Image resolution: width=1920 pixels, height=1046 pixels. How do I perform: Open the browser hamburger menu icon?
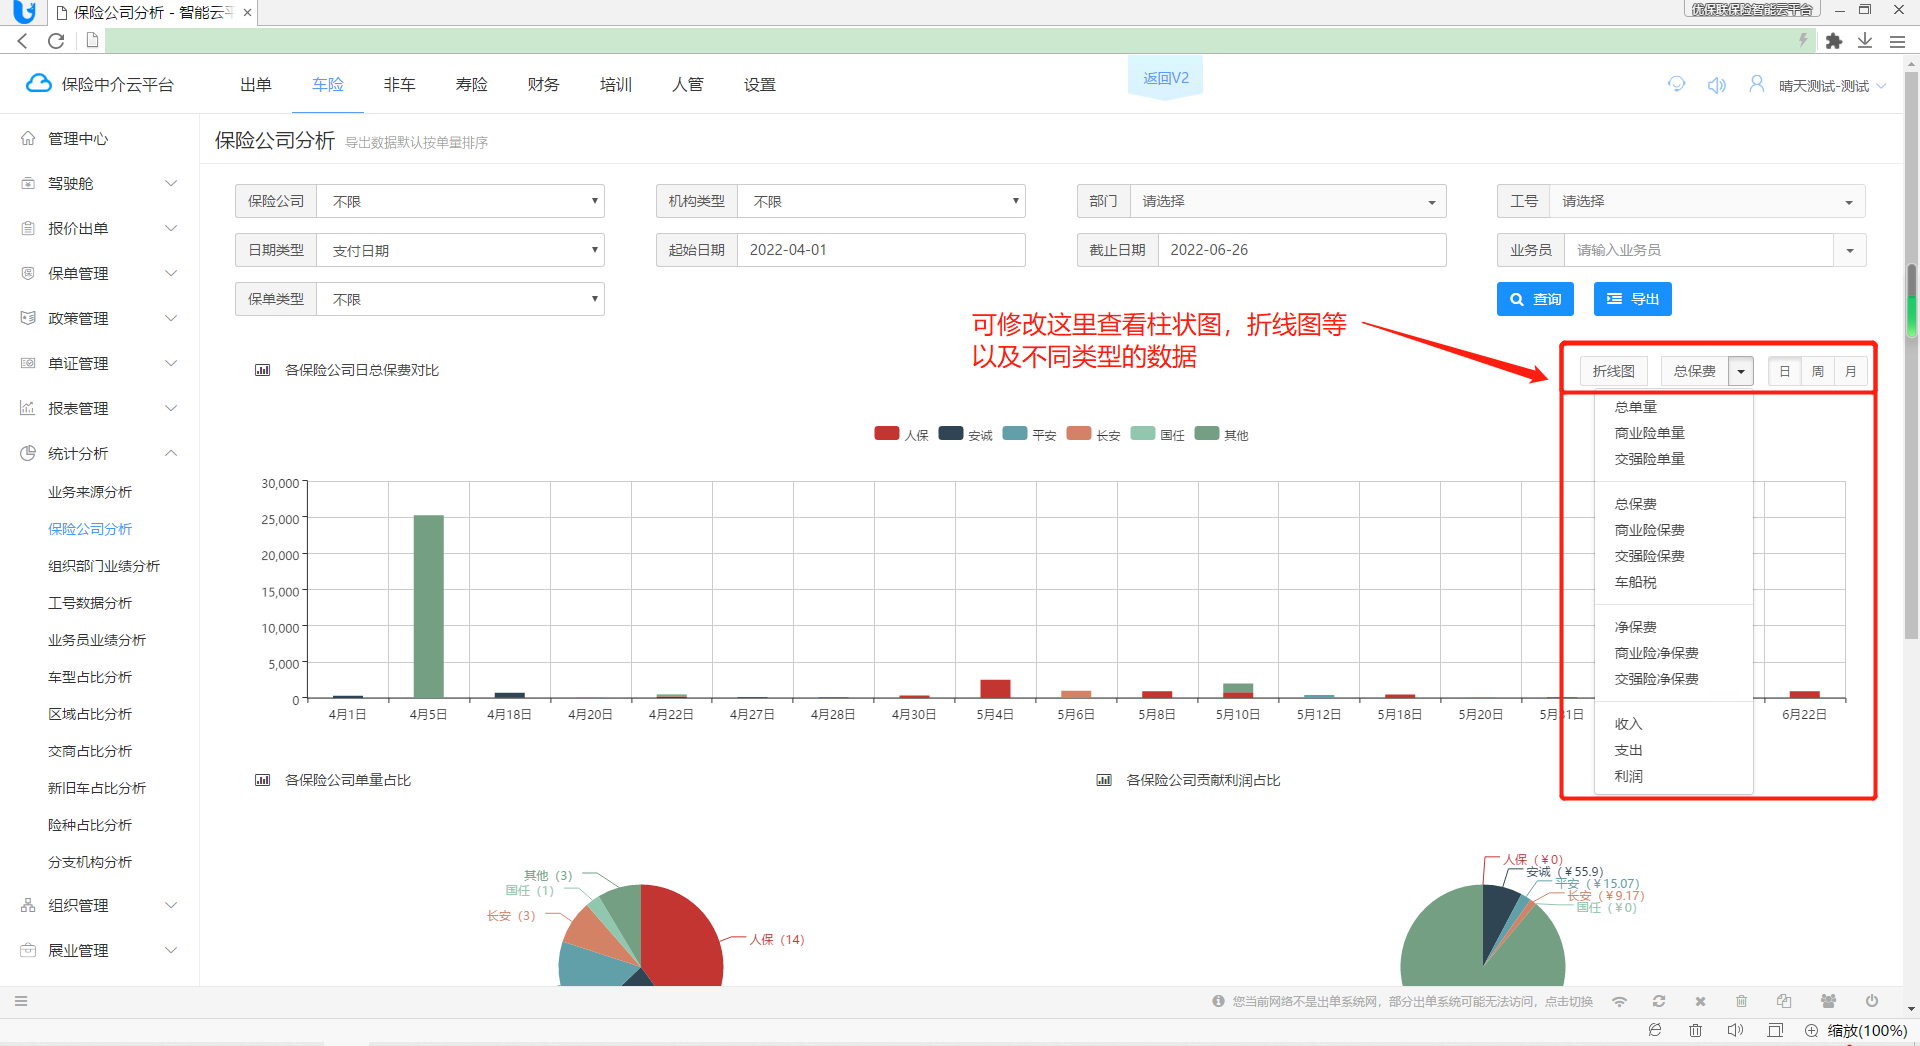[1897, 41]
